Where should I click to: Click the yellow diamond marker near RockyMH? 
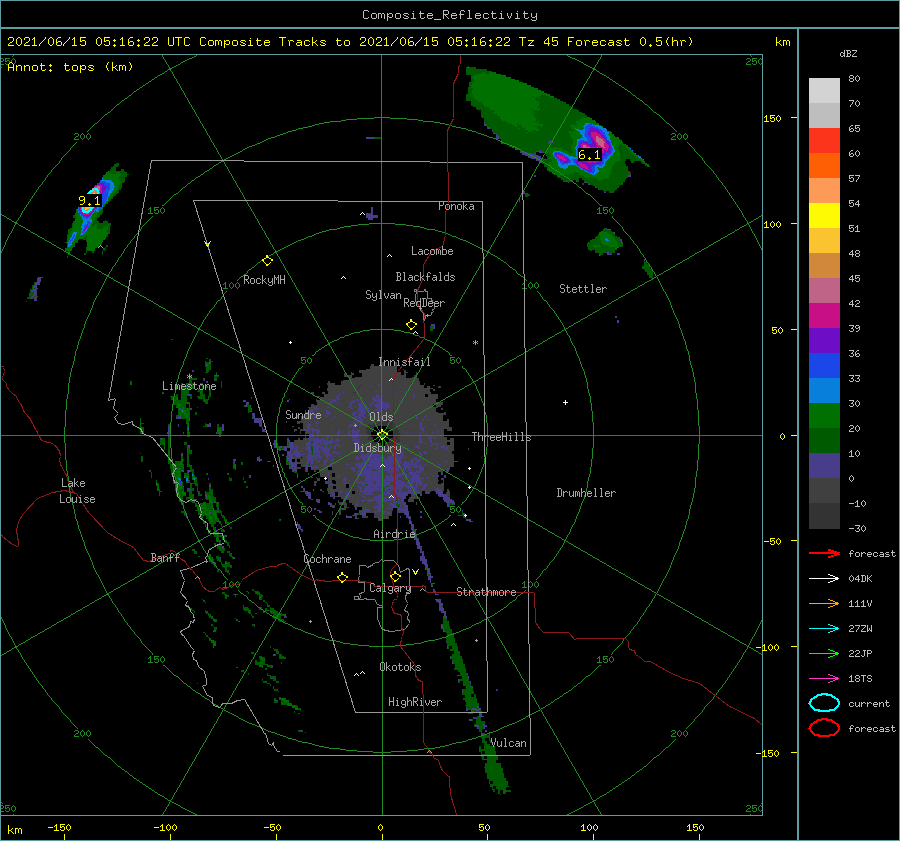pyautogui.click(x=267, y=261)
